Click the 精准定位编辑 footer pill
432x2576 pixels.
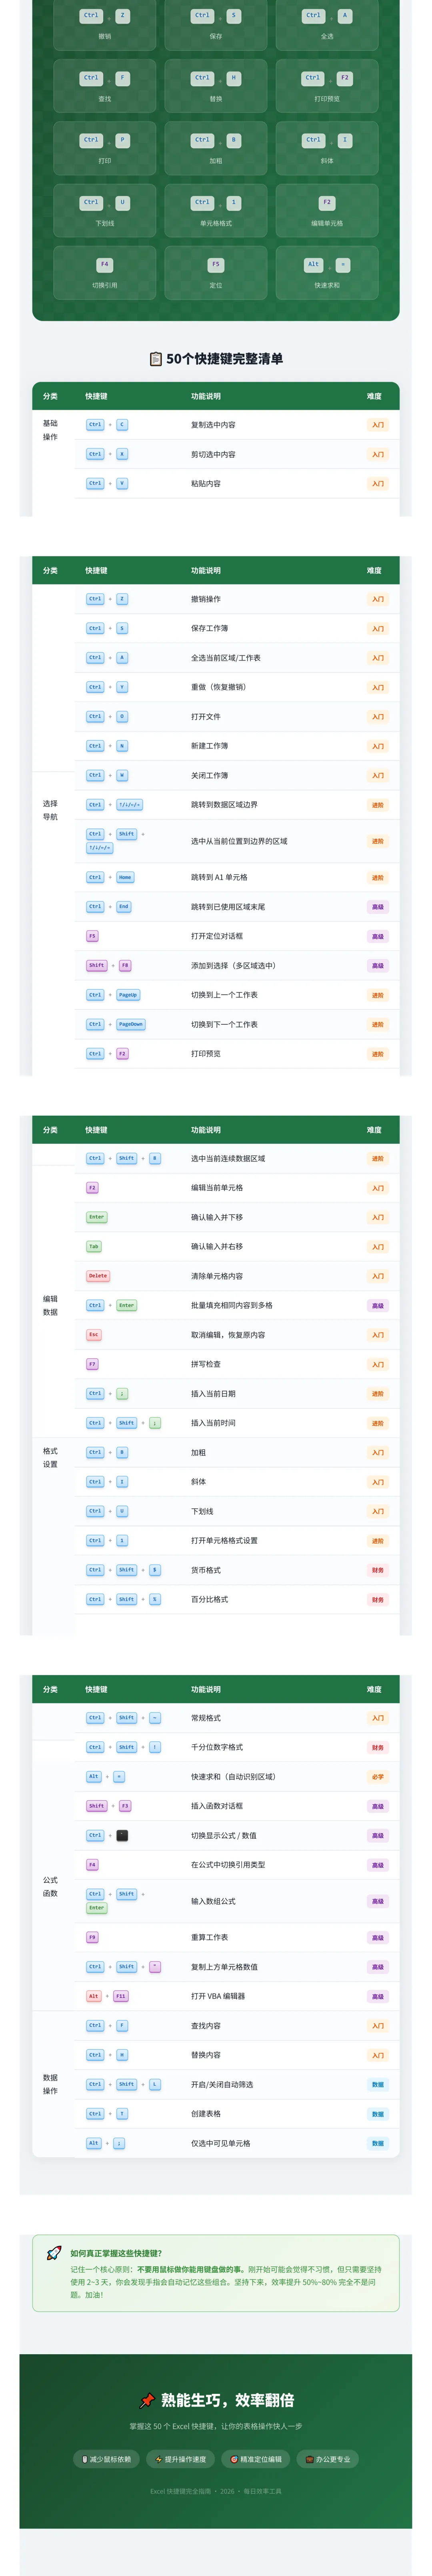click(x=256, y=2459)
